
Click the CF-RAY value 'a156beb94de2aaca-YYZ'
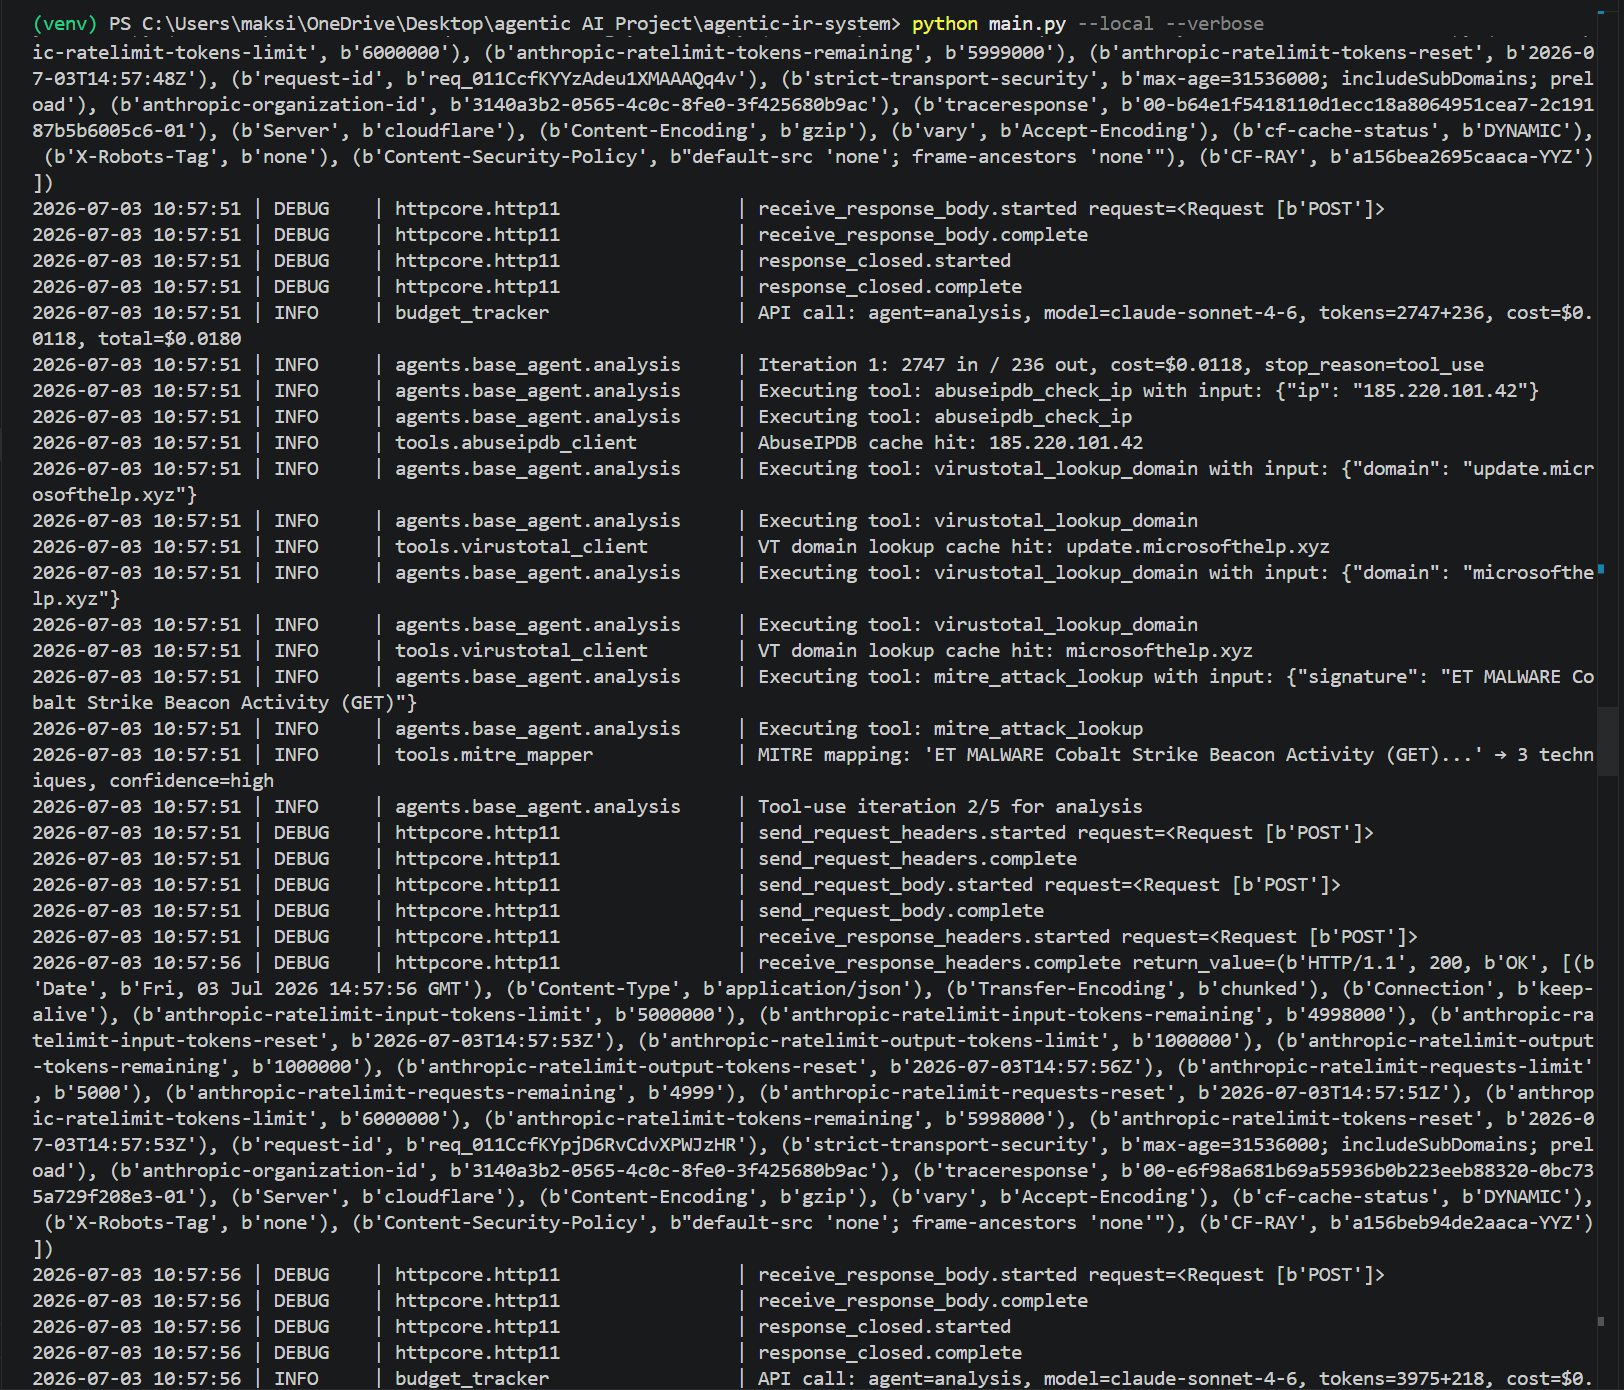coord(1462,1223)
